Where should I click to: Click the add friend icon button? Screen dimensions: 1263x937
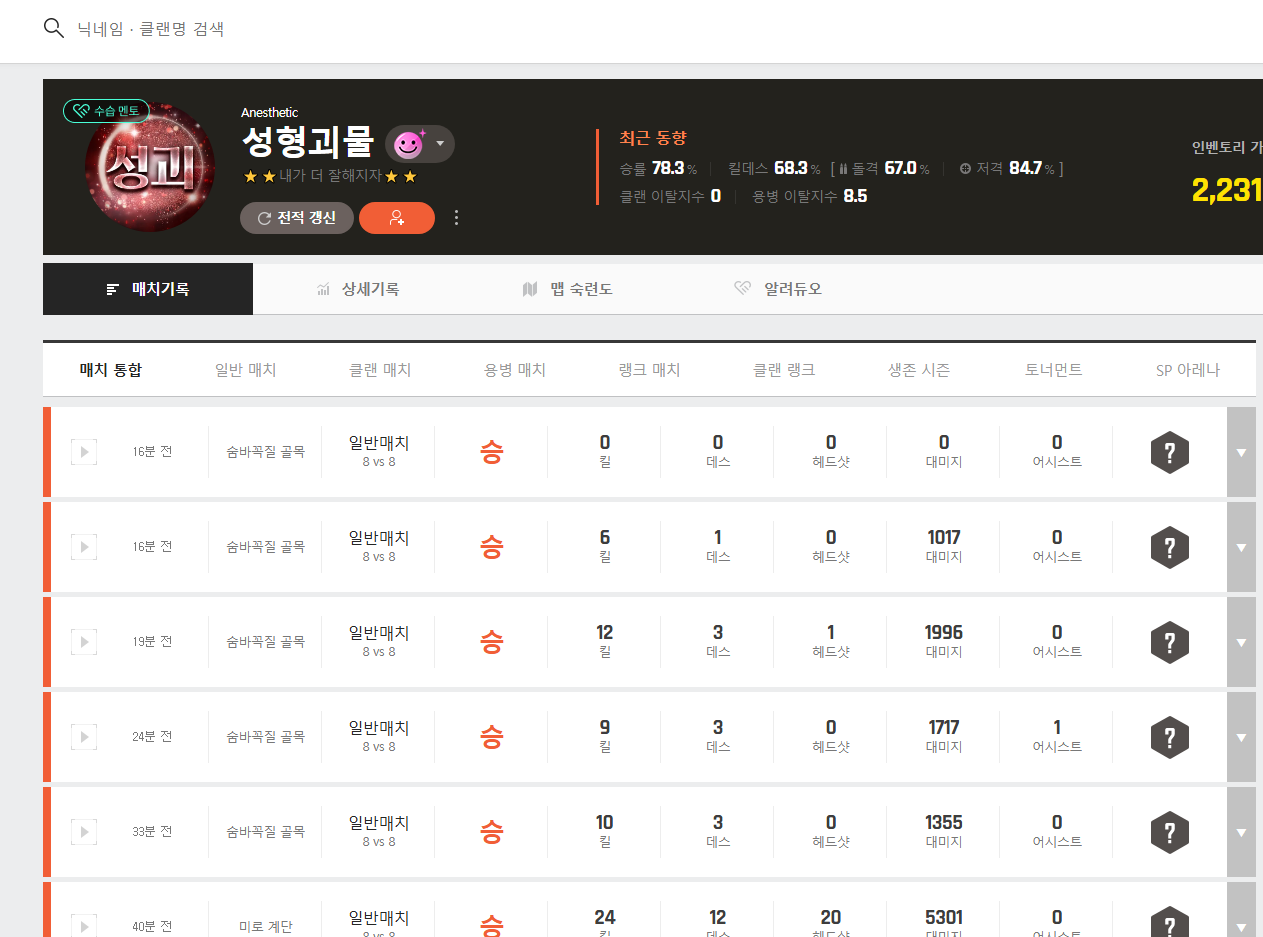[397, 218]
